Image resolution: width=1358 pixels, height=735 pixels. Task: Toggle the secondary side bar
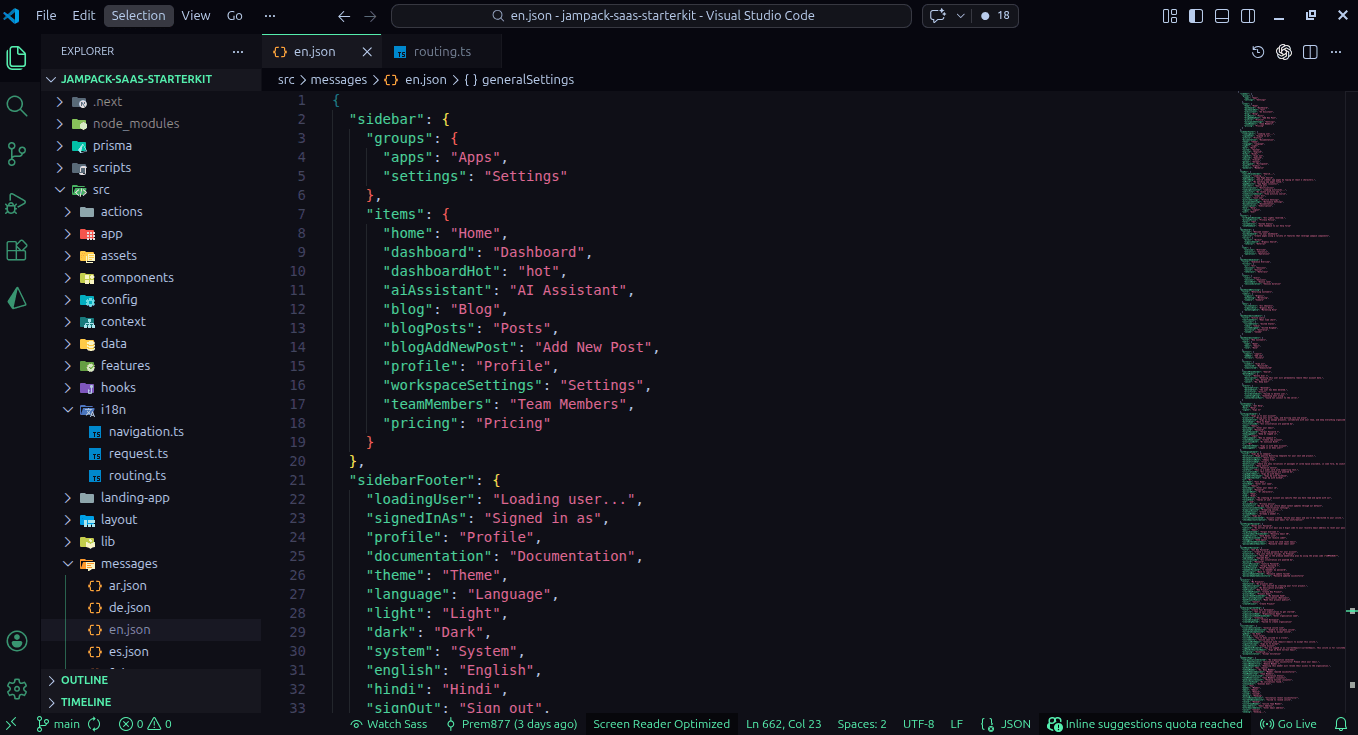coord(1248,16)
